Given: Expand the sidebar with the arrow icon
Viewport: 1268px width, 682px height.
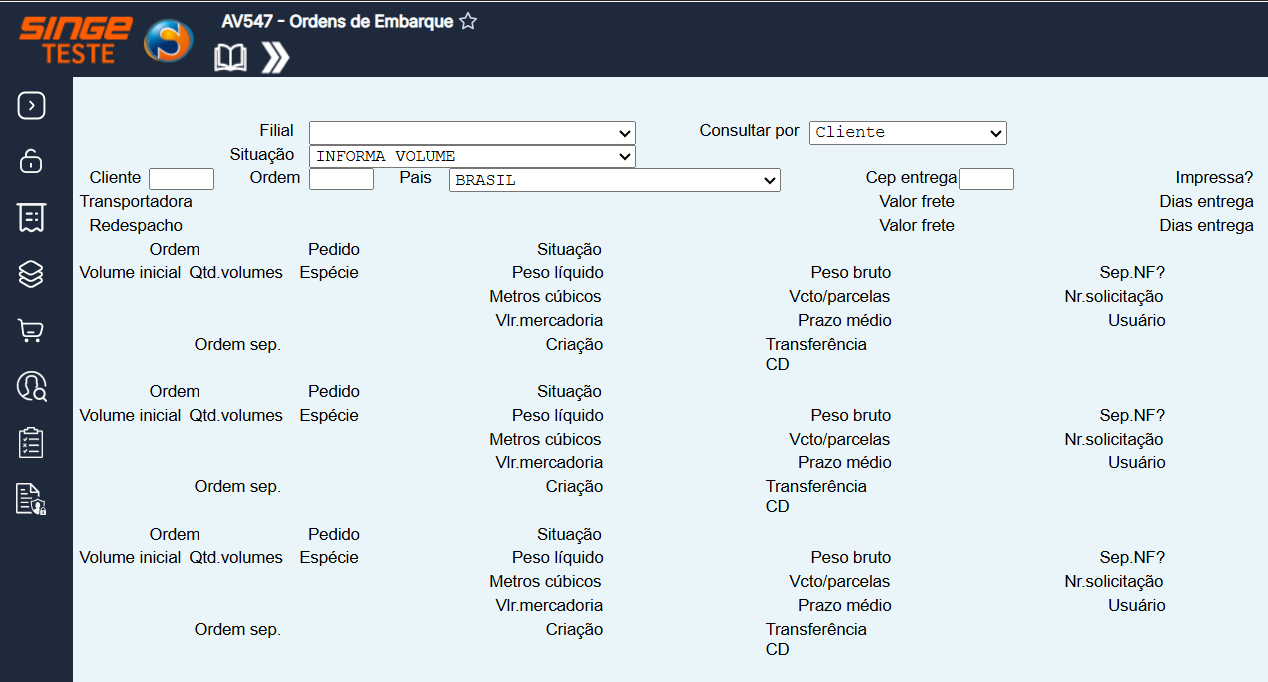Looking at the screenshot, I should (31, 105).
